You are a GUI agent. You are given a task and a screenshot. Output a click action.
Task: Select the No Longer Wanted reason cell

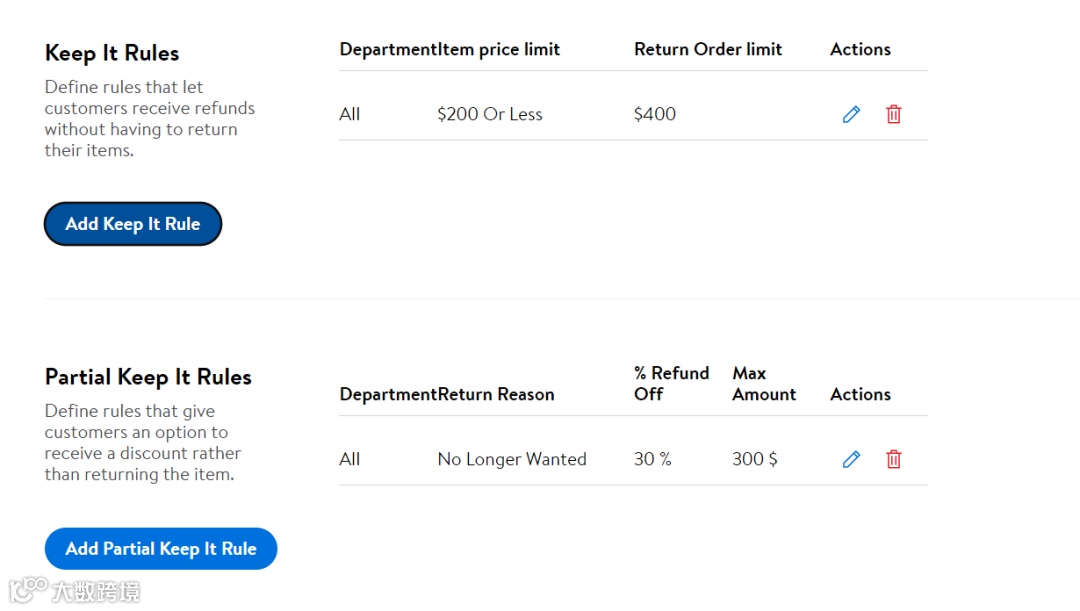[512, 459]
